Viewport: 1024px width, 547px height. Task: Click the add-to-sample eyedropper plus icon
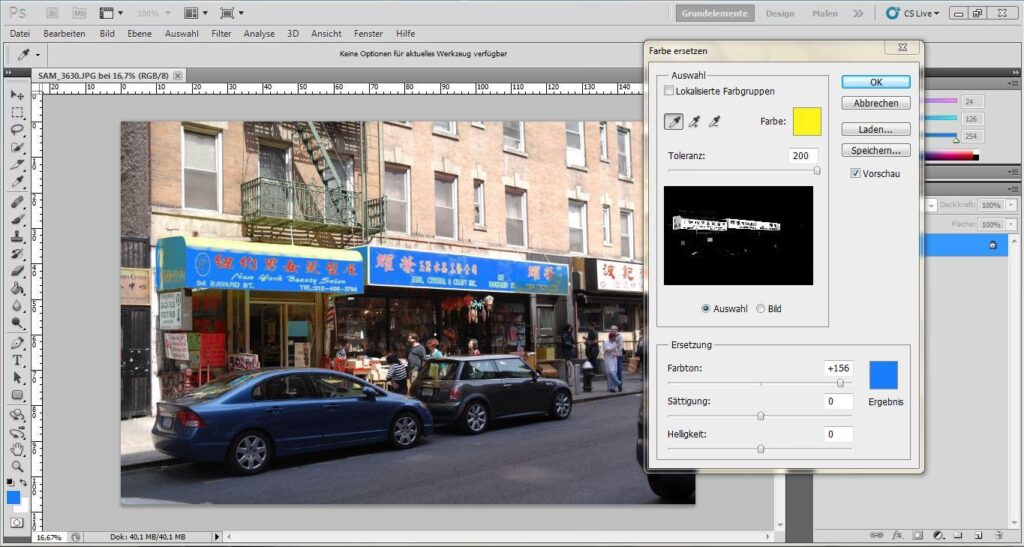pyautogui.click(x=694, y=122)
